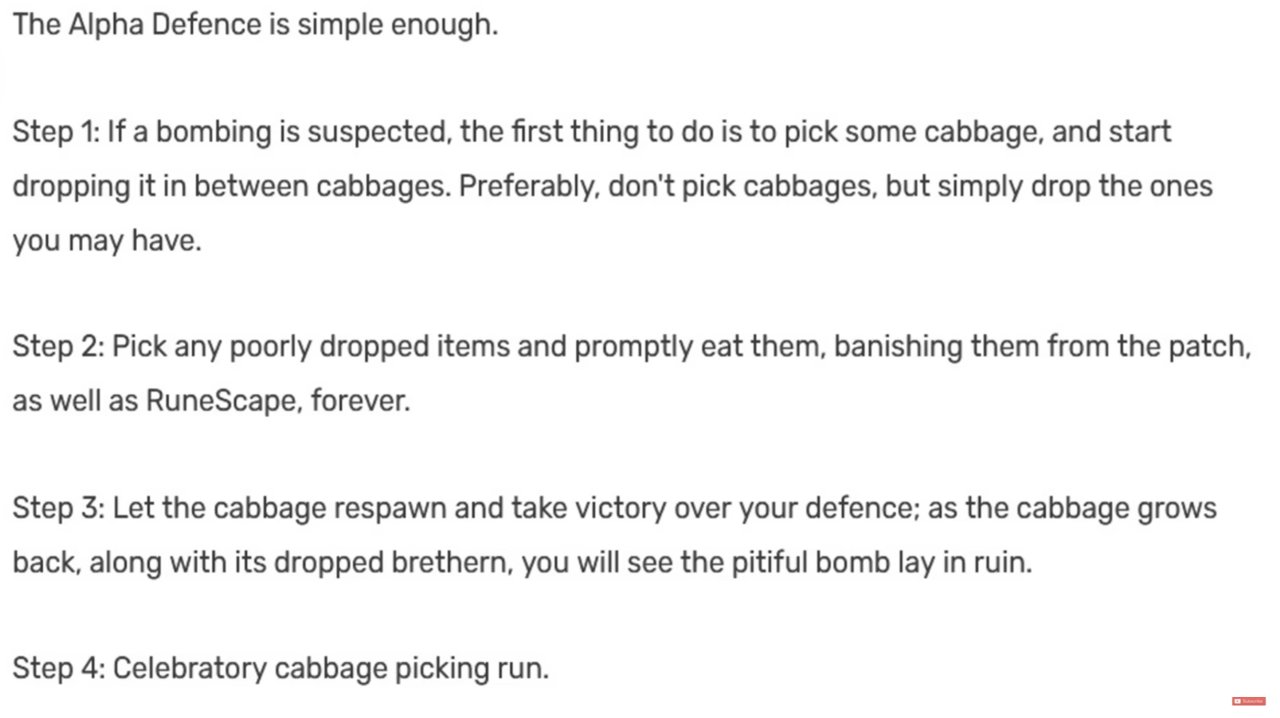The image size is (1280, 718).
Task: Click the "Step 3:" label text
Action: [57, 508]
